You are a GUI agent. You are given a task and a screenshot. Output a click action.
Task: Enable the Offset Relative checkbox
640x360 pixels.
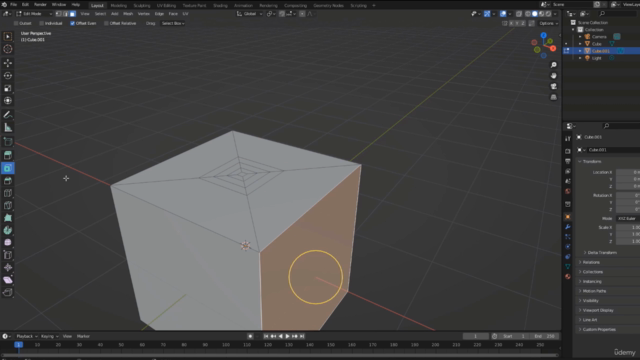[x=106, y=23]
